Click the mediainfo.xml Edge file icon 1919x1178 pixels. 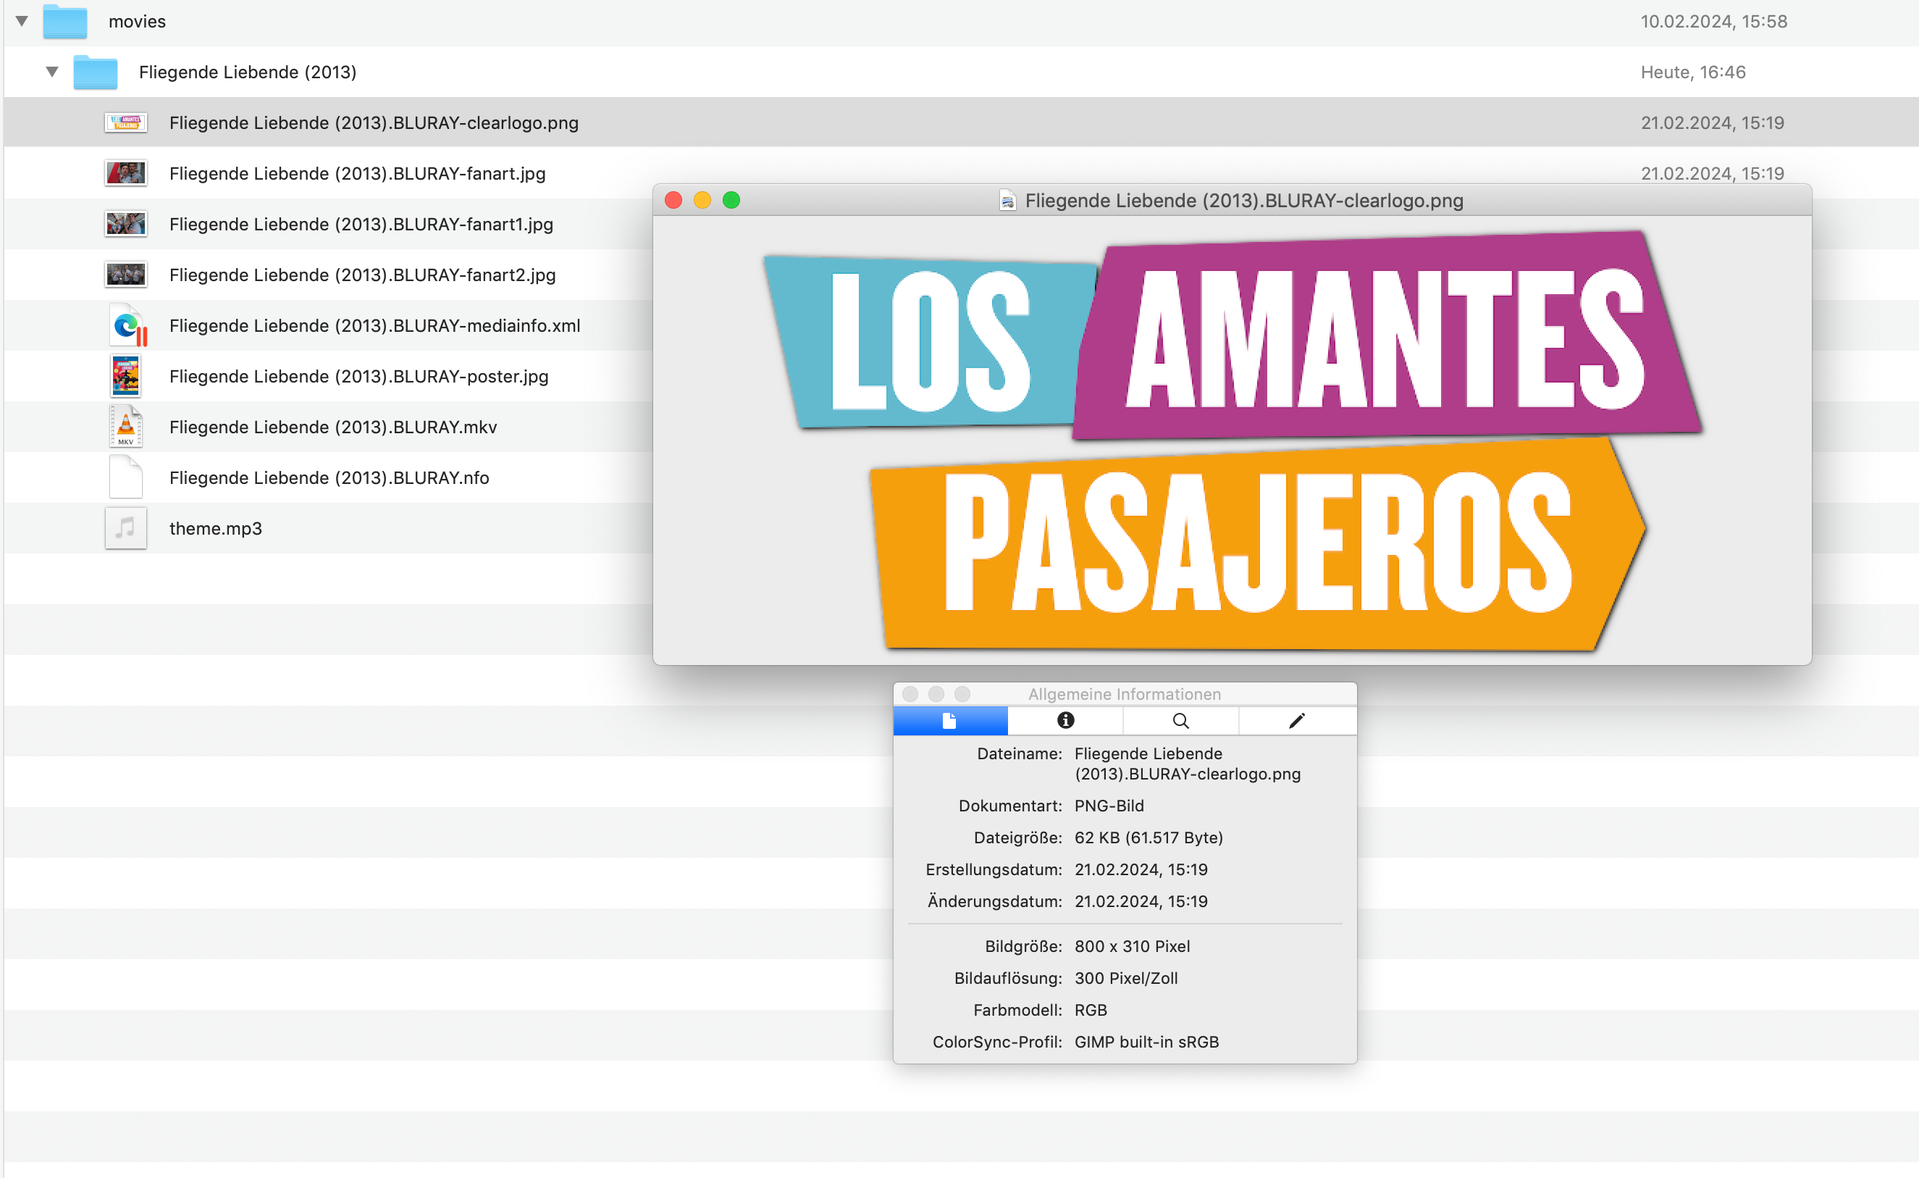click(128, 326)
